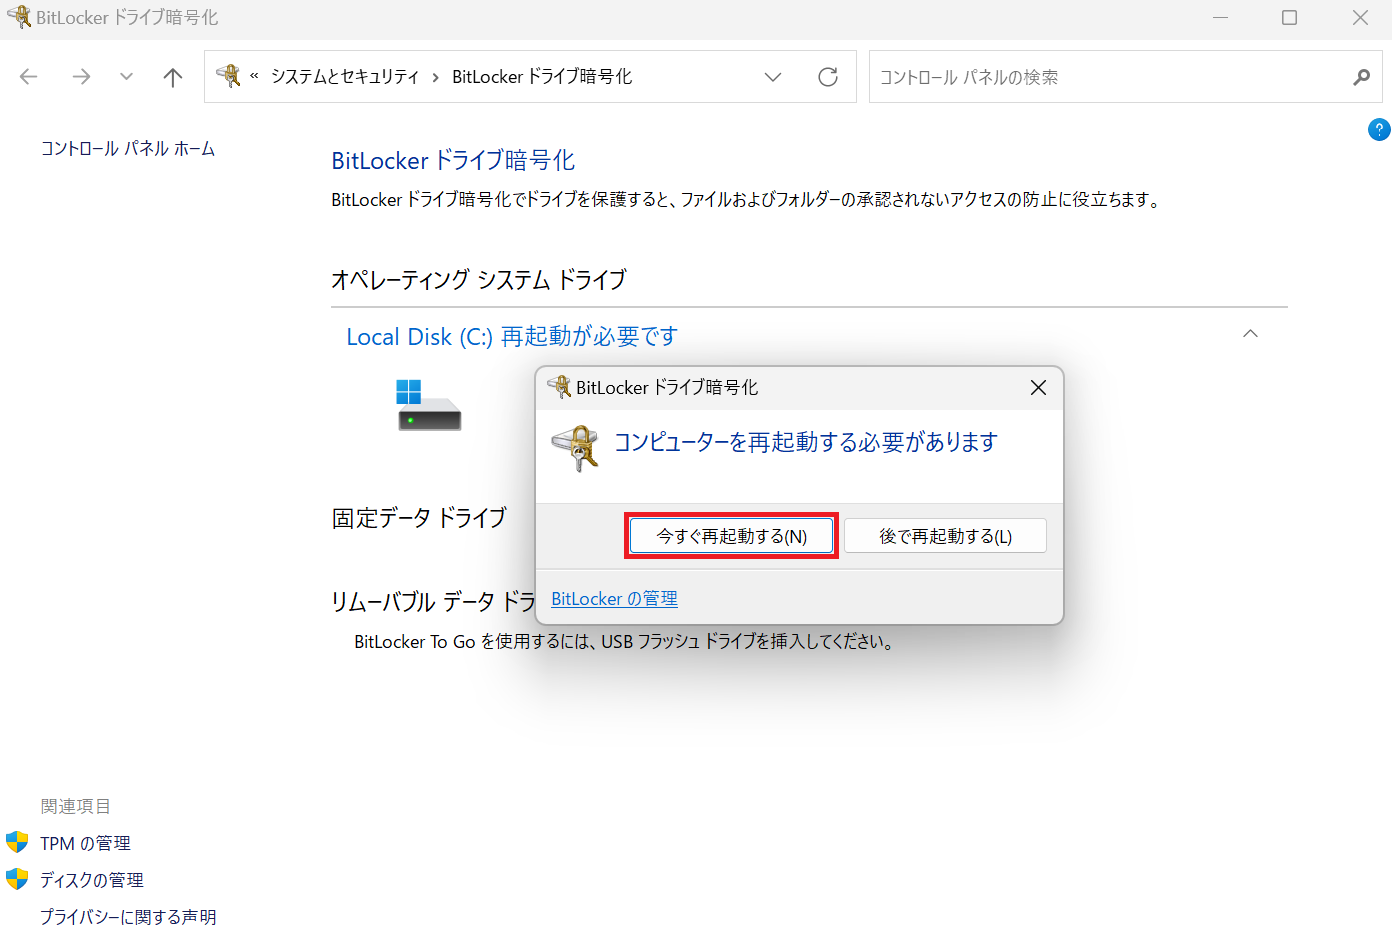1392x940 pixels.
Task: Go up one level with up arrow
Action: [173, 77]
